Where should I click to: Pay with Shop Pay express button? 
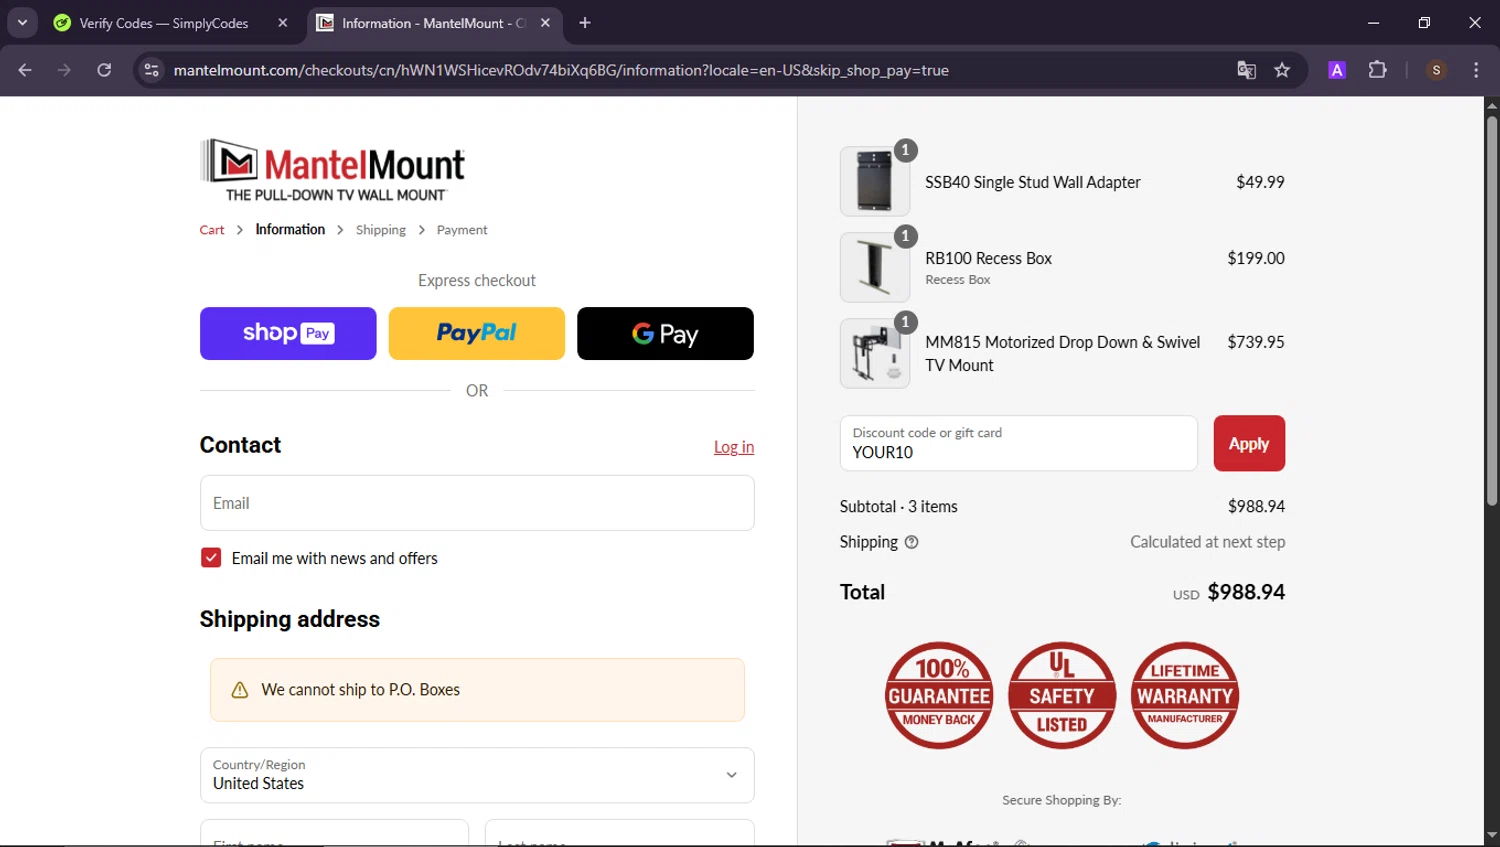tap(288, 333)
